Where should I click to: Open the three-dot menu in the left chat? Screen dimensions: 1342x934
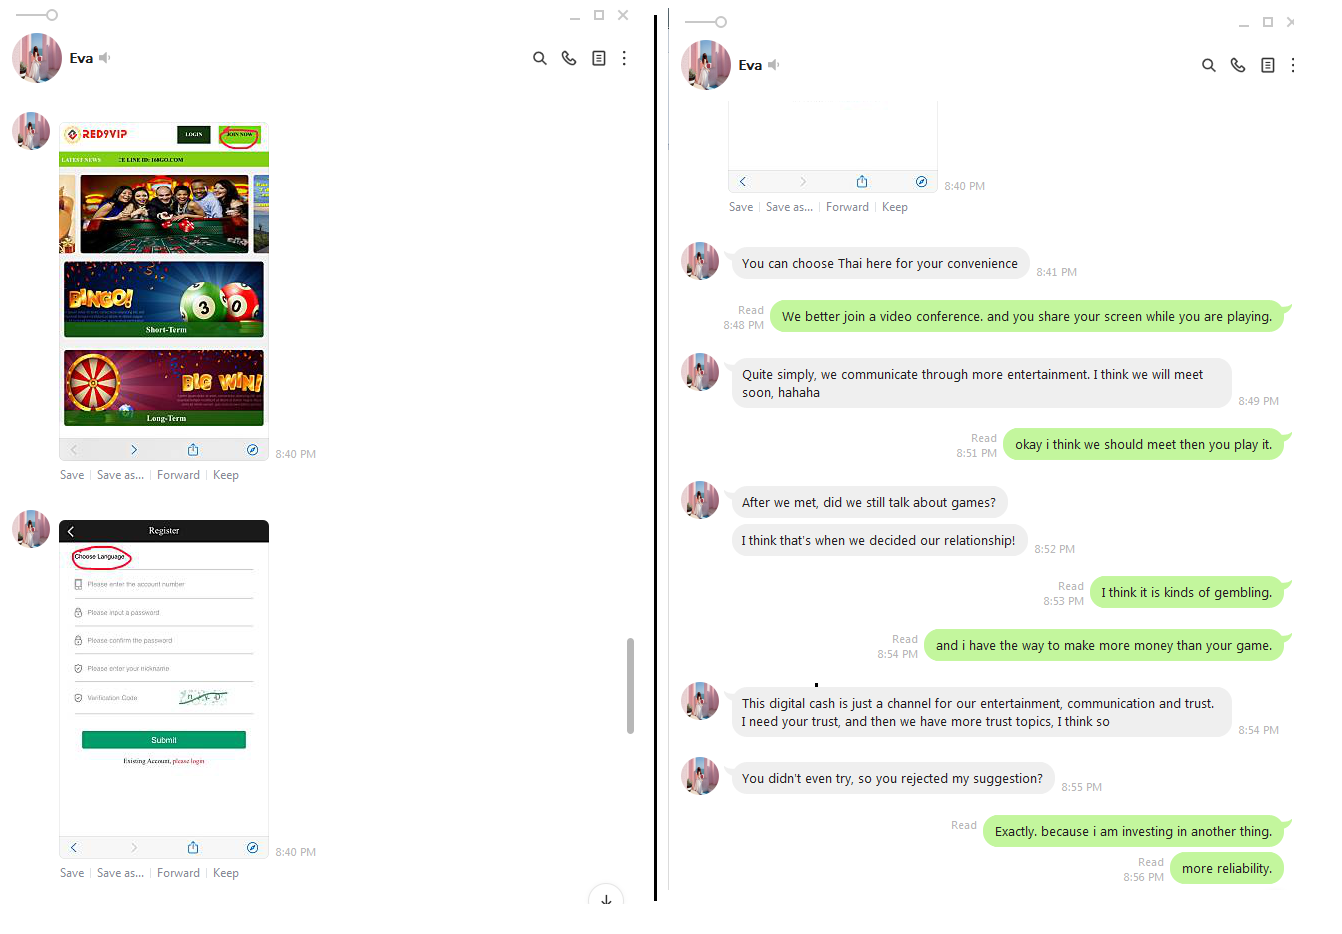(x=624, y=58)
